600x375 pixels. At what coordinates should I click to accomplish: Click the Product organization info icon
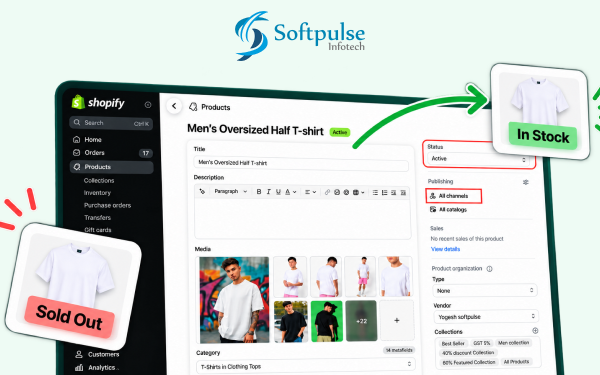(489, 269)
